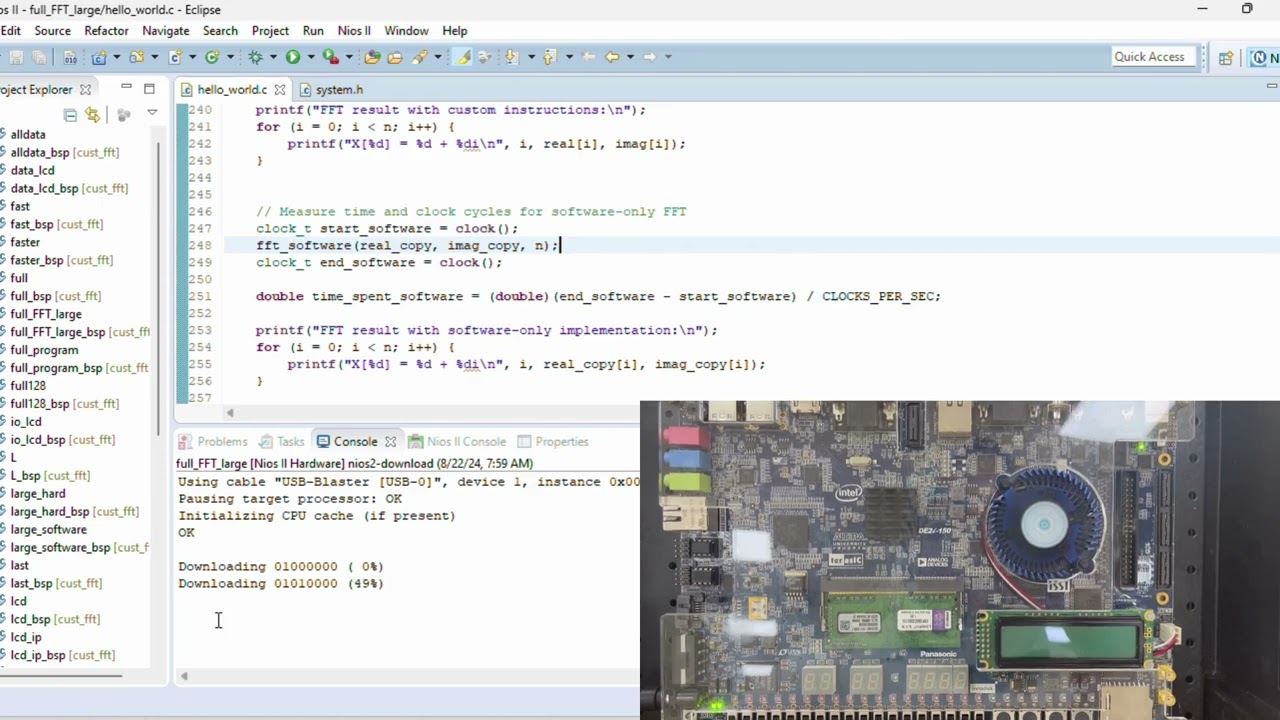Switch to the Nios II perspective button
This screenshot has width=1280, height=720.
pyautogui.click(x=1264, y=57)
